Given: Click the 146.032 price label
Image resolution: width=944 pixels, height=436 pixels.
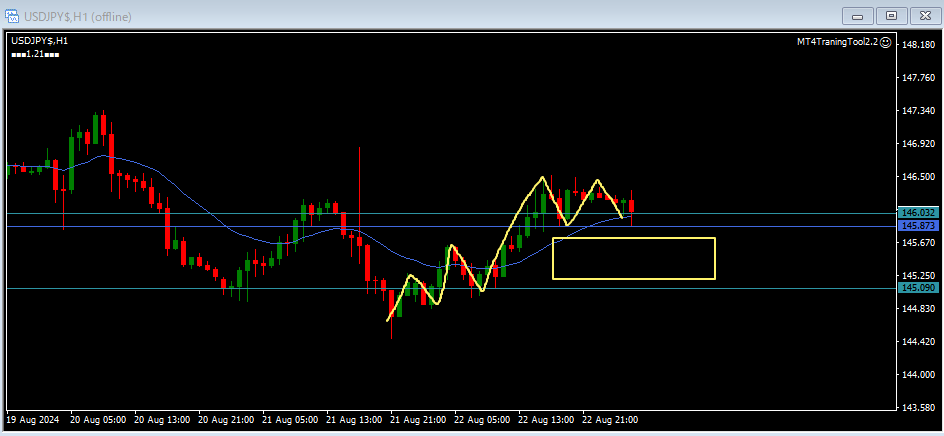Looking at the screenshot, I should coord(917,213).
